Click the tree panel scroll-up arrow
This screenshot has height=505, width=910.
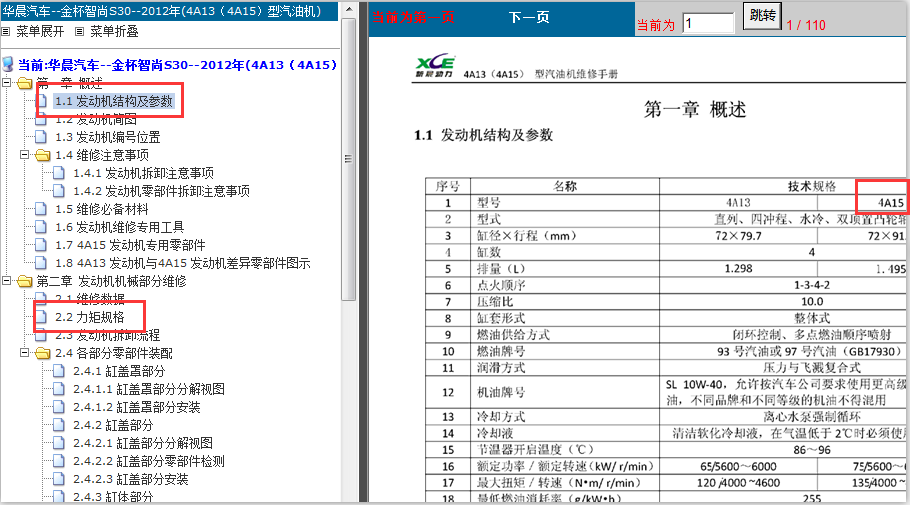coord(349,9)
